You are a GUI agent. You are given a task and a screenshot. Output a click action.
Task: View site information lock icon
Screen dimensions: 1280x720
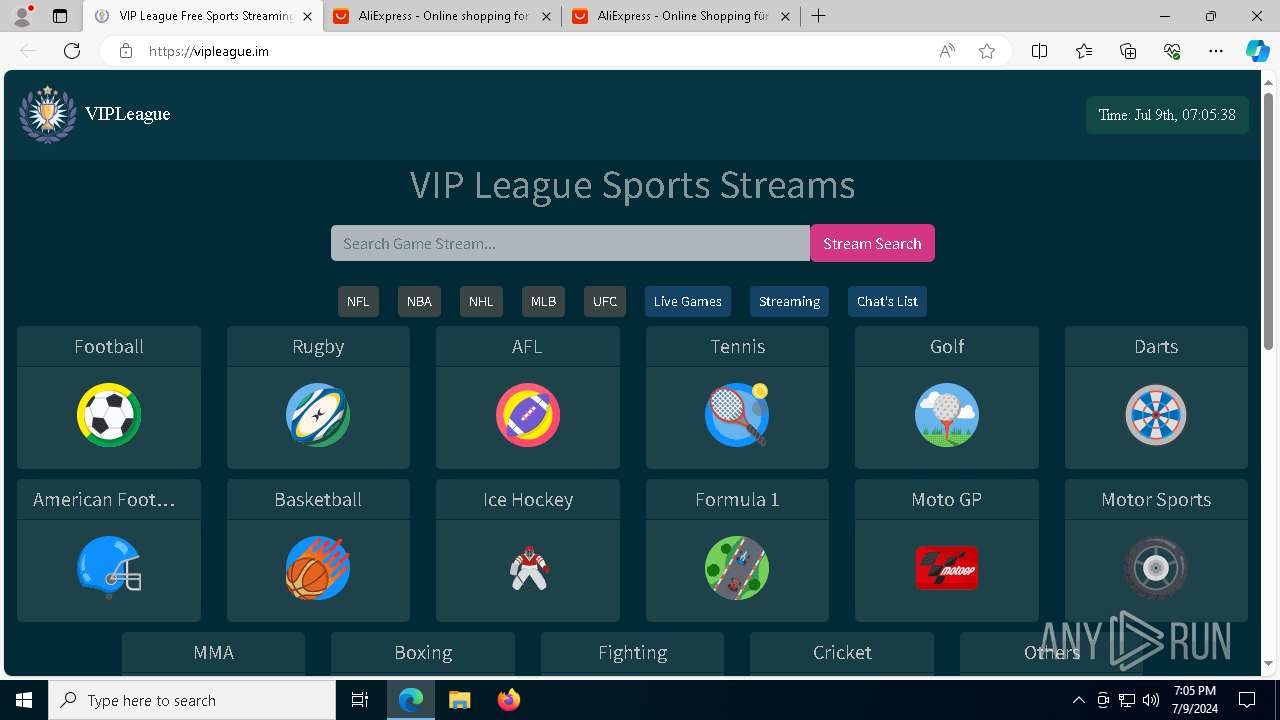point(126,51)
